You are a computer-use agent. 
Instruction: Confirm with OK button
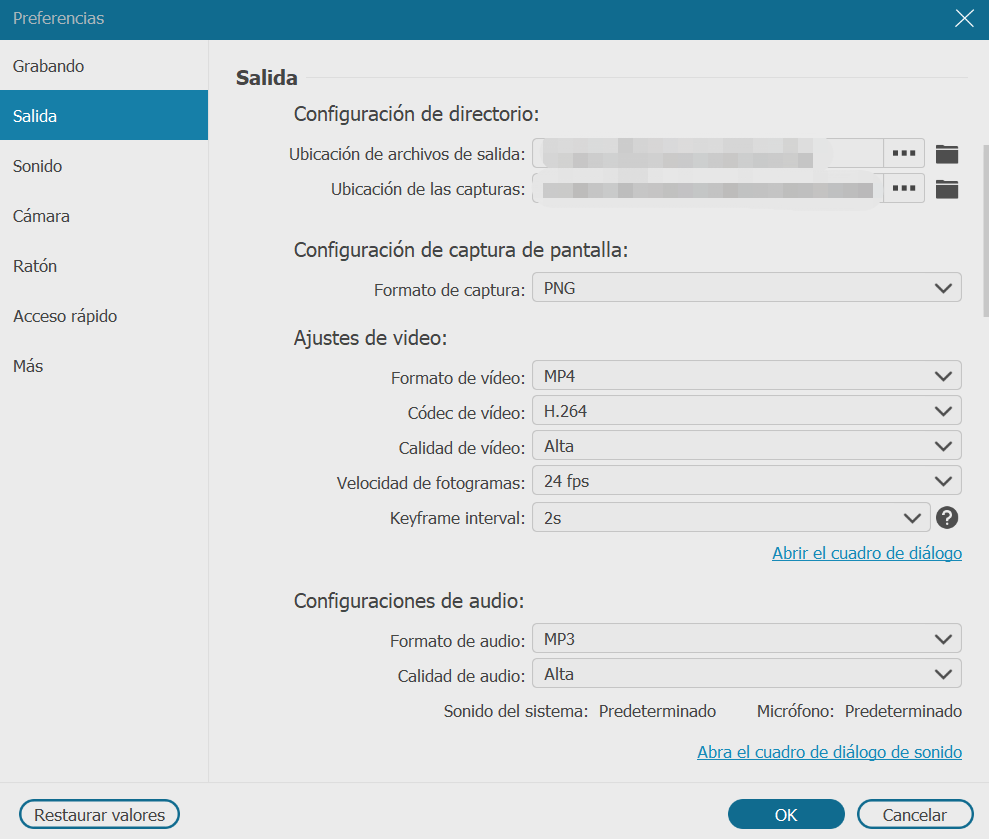click(786, 814)
